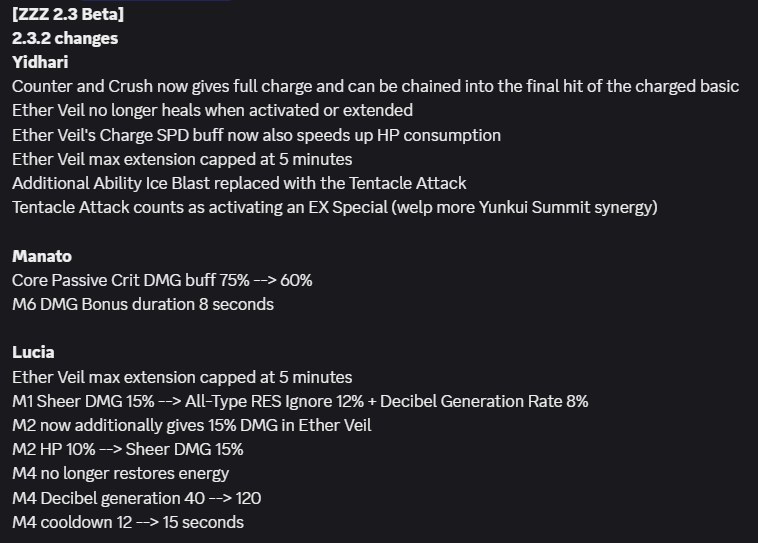
Task: Click the Ether Veil no longer heals line
Action: [x=213, y=110]
